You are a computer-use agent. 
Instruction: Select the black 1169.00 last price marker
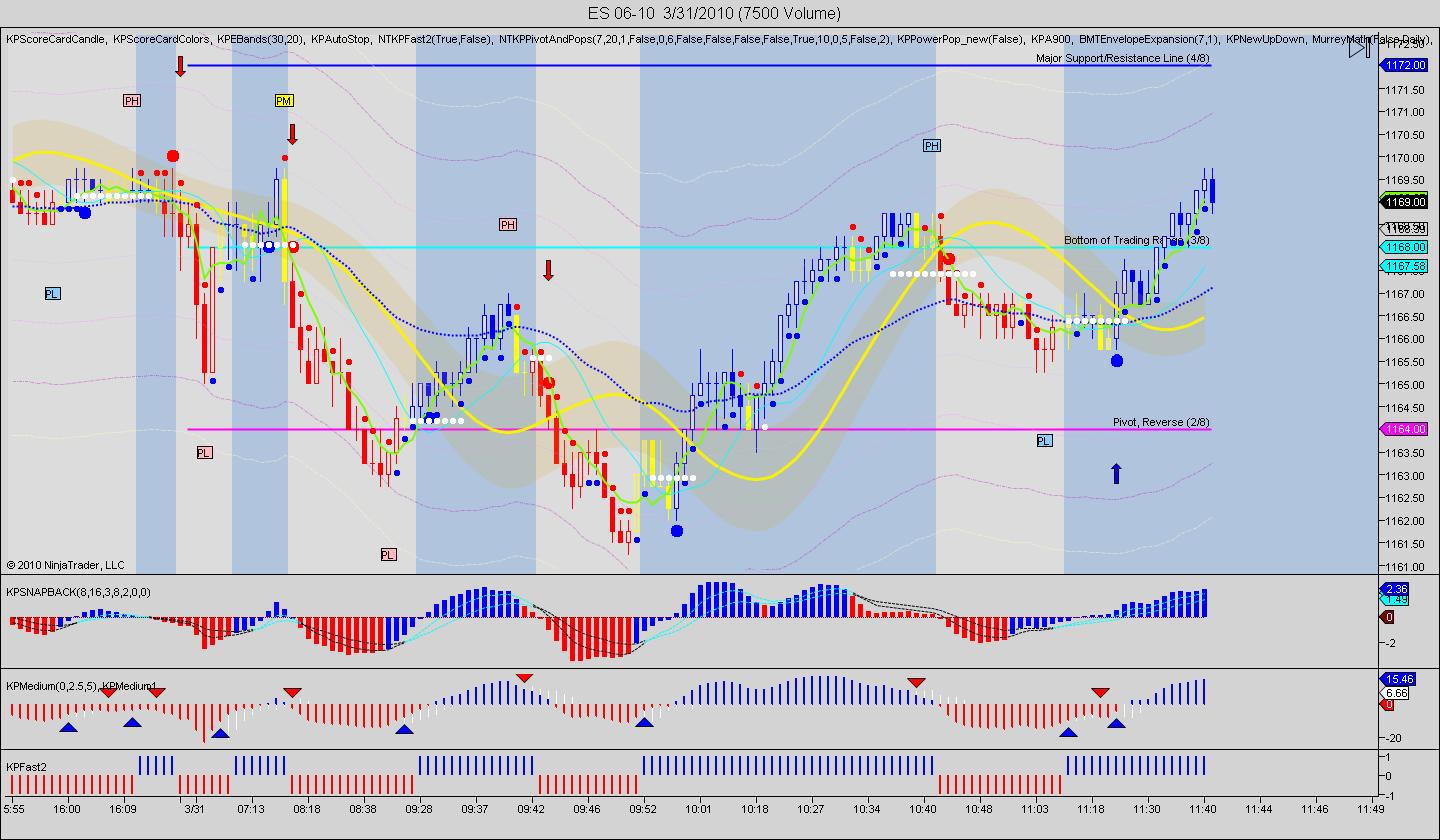pos(1405,202)
